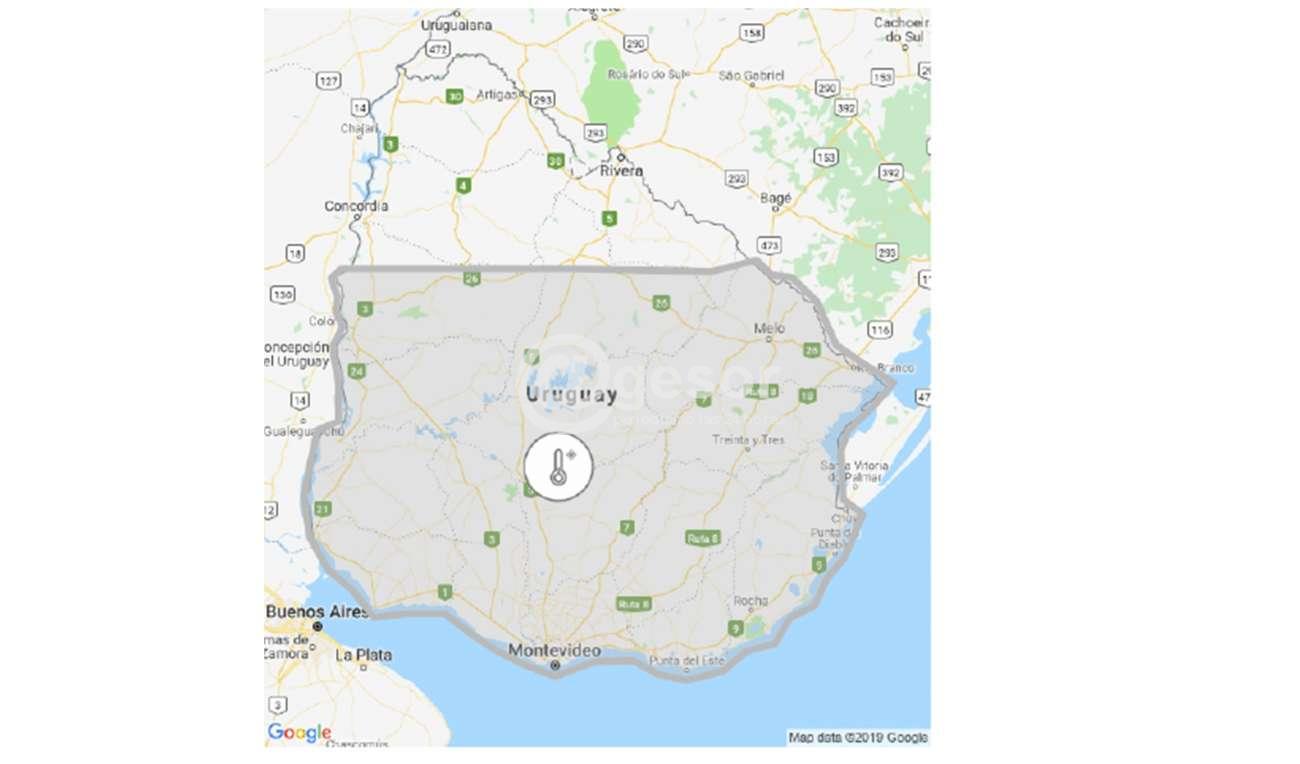Click the route 4 shield south of Artigas

coord(463,186)
